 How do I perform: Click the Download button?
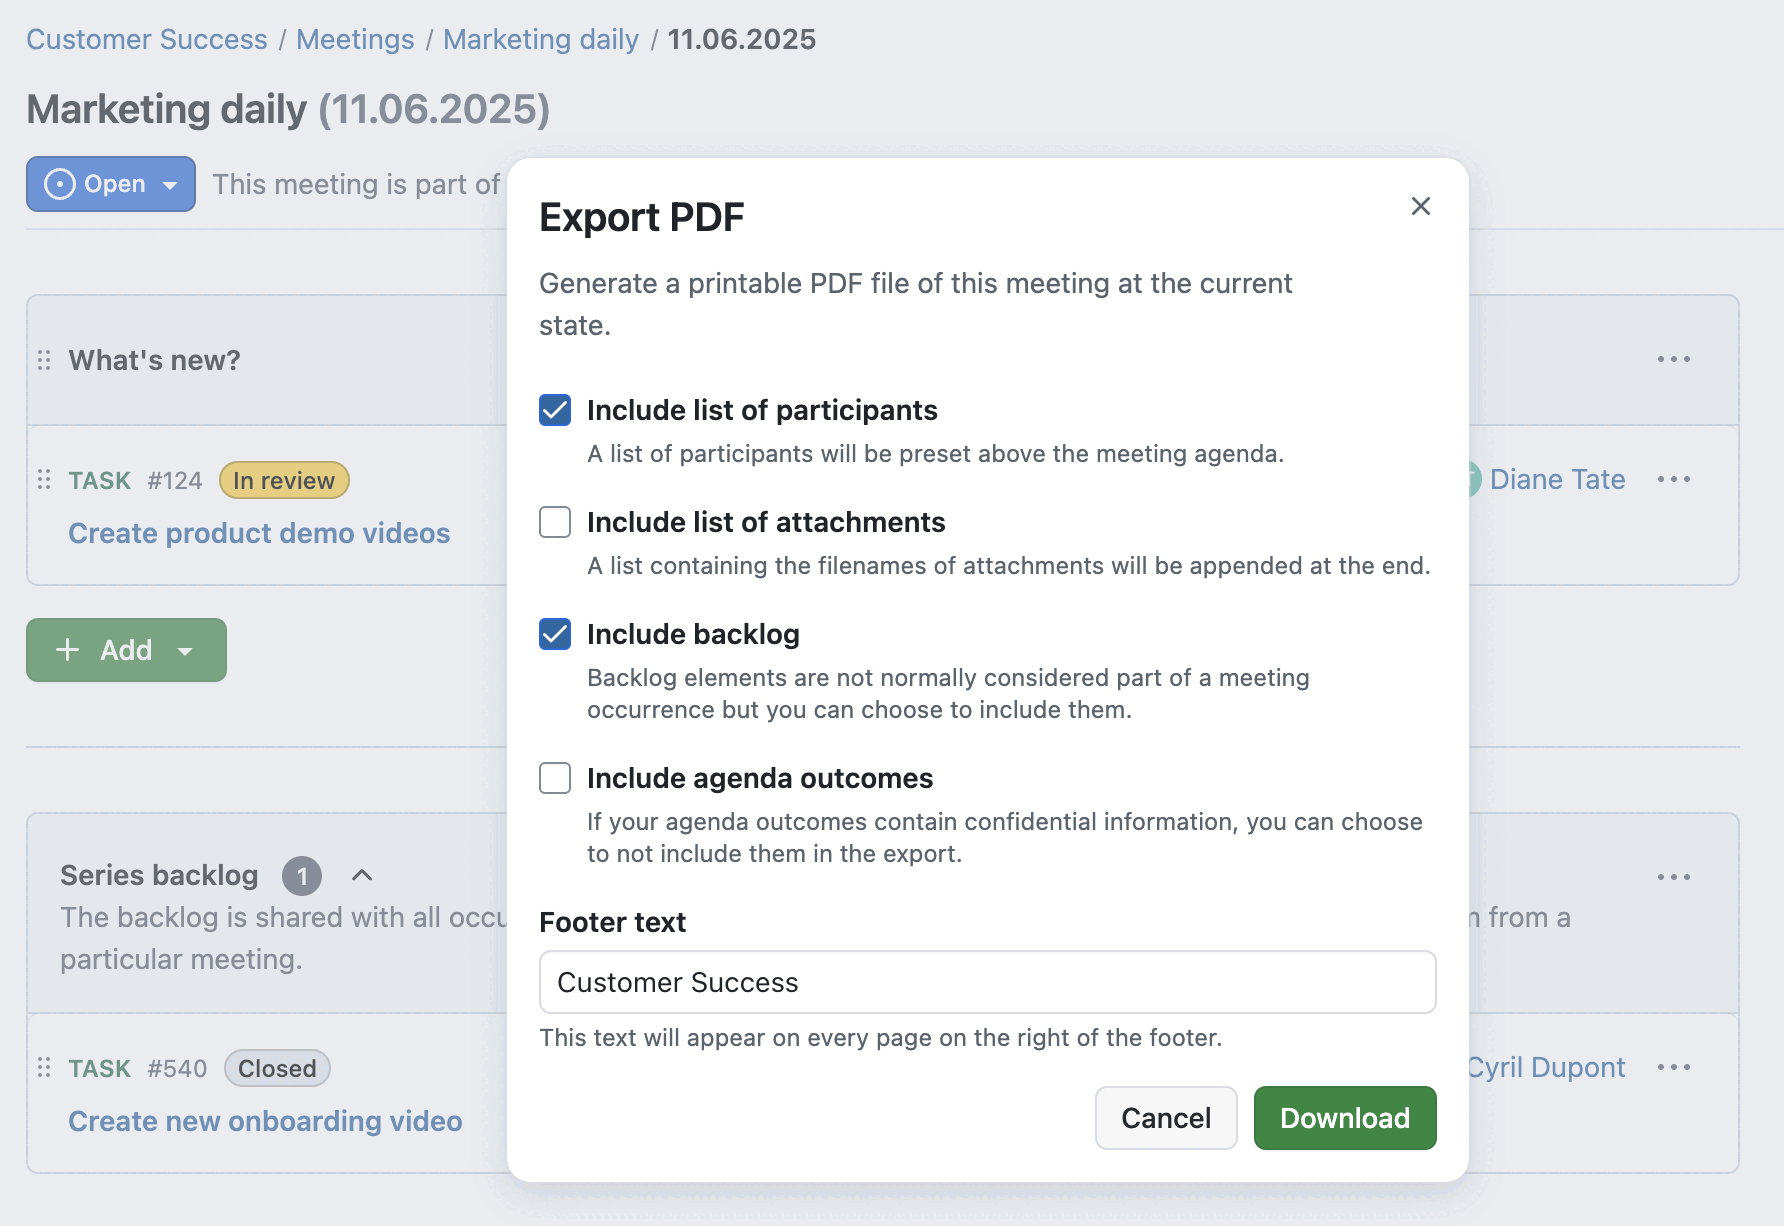(x=1344, y=1118)
